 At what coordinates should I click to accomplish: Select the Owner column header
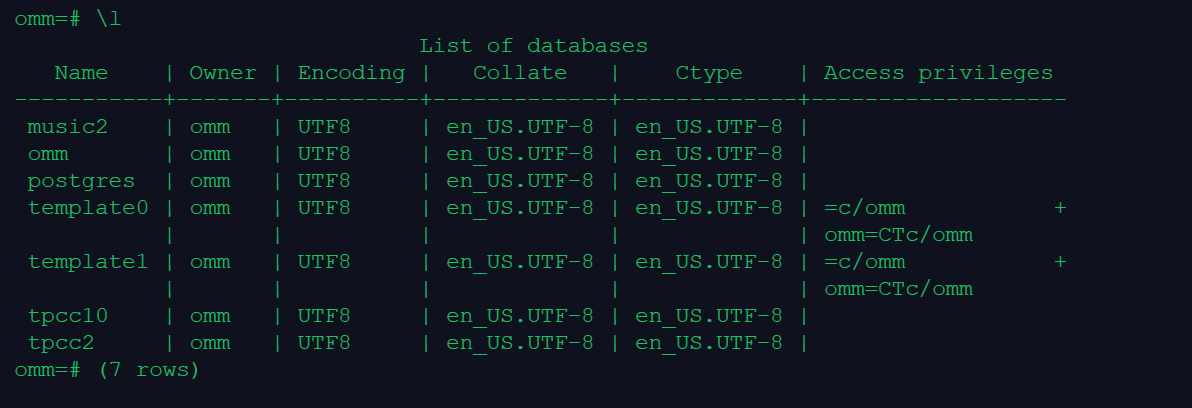coord(223,73)
